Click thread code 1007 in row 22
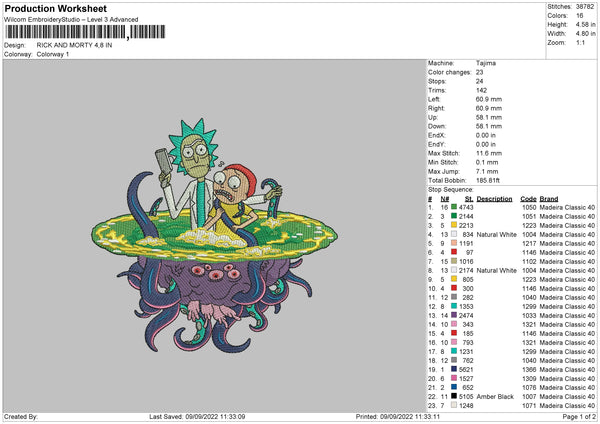600x424 pixels. coord(529,396)
